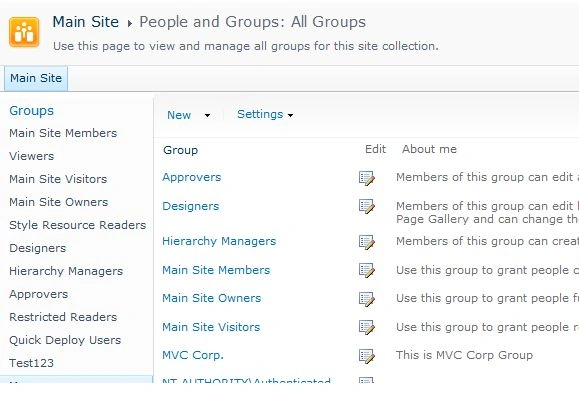Screen dimensions: 579x397
Task: Open the New dropdown menu
Action: click(188, 115)
